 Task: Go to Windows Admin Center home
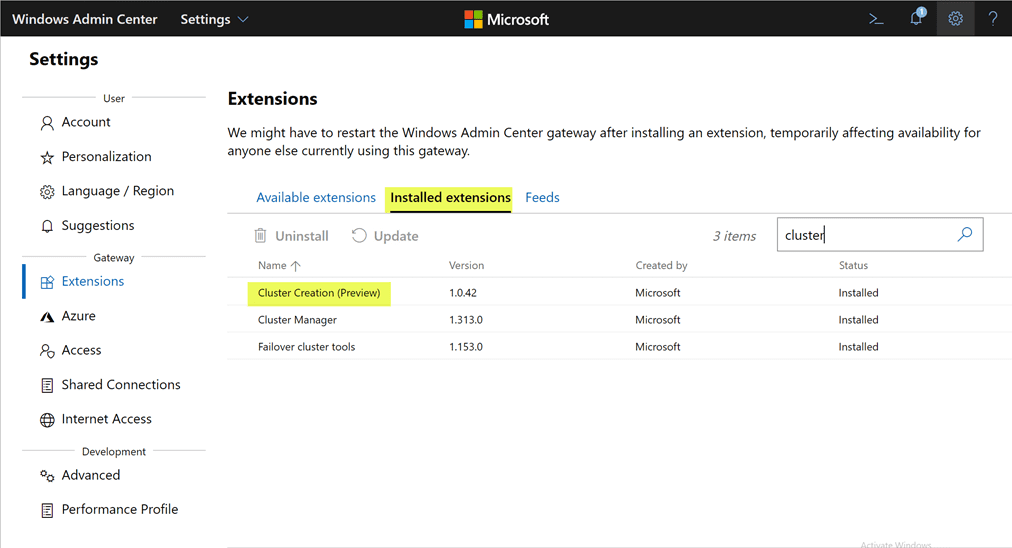(84, 19)
